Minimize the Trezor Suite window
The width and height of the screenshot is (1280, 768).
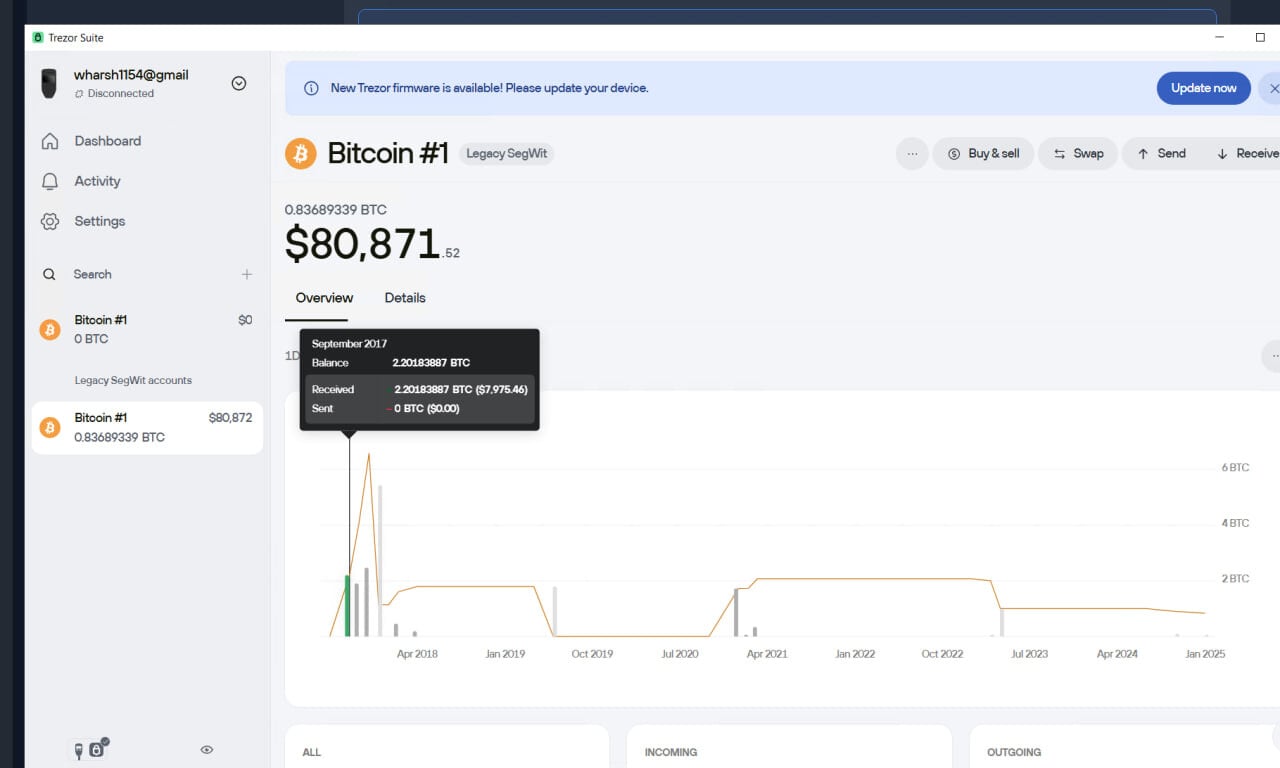(x=1221, y=37)
